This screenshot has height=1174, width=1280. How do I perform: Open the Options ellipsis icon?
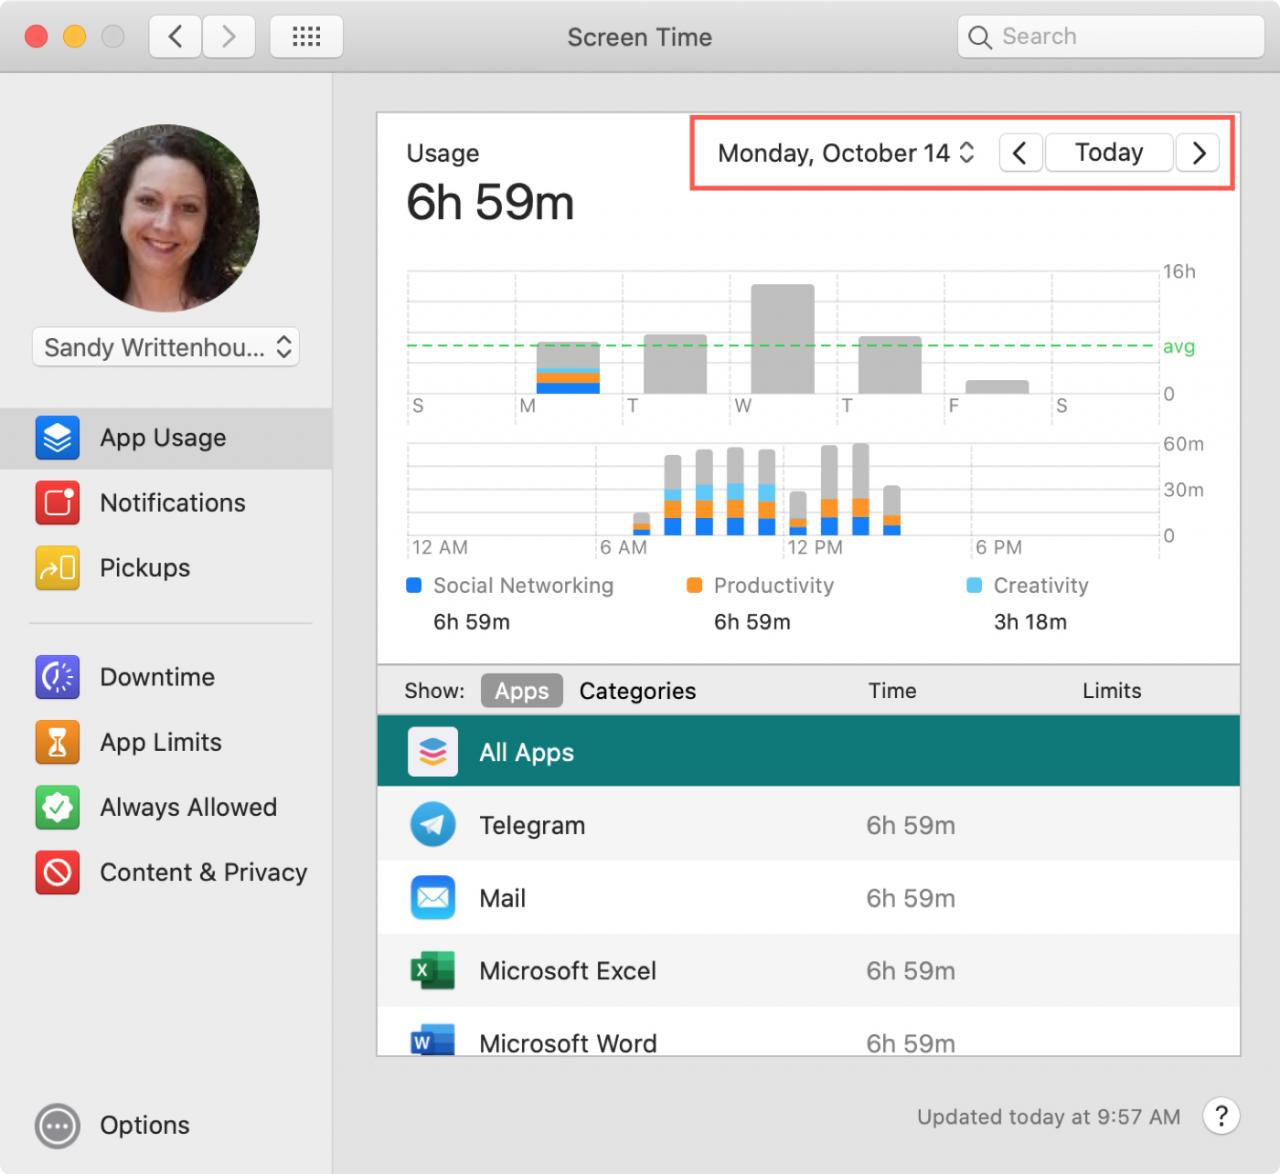(x=57, y=1125)
